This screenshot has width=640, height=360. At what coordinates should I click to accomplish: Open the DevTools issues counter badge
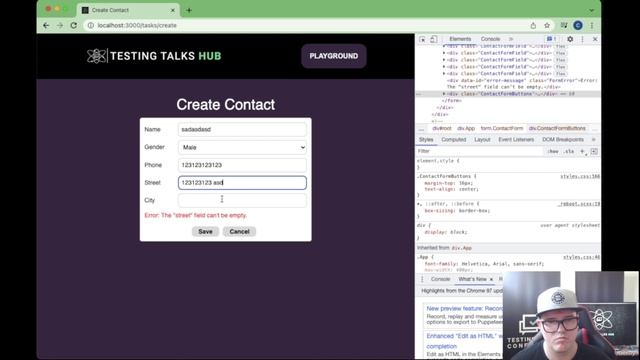pos(551,39)
